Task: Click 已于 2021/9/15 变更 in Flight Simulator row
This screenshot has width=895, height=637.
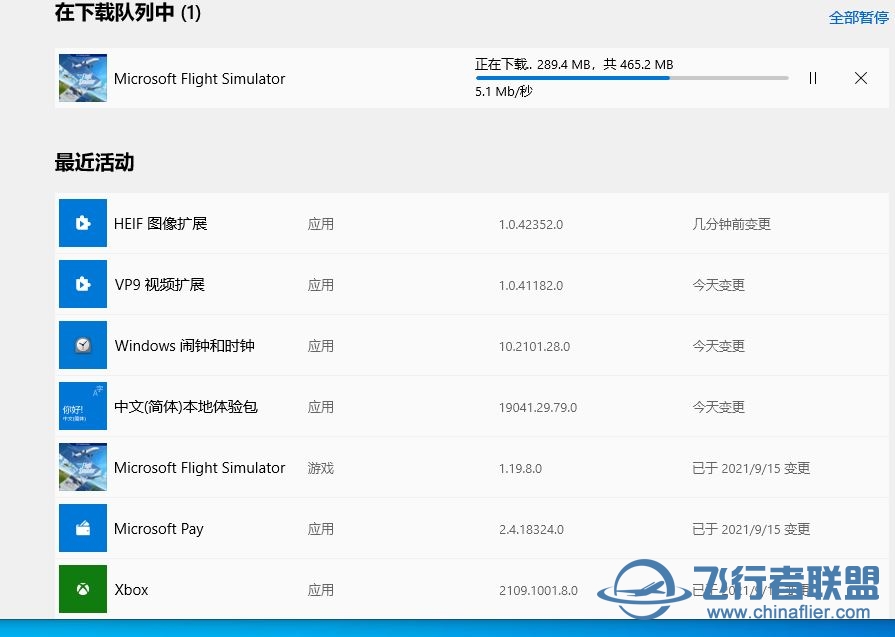Action: pyautogui.click(x=751, y=469)
